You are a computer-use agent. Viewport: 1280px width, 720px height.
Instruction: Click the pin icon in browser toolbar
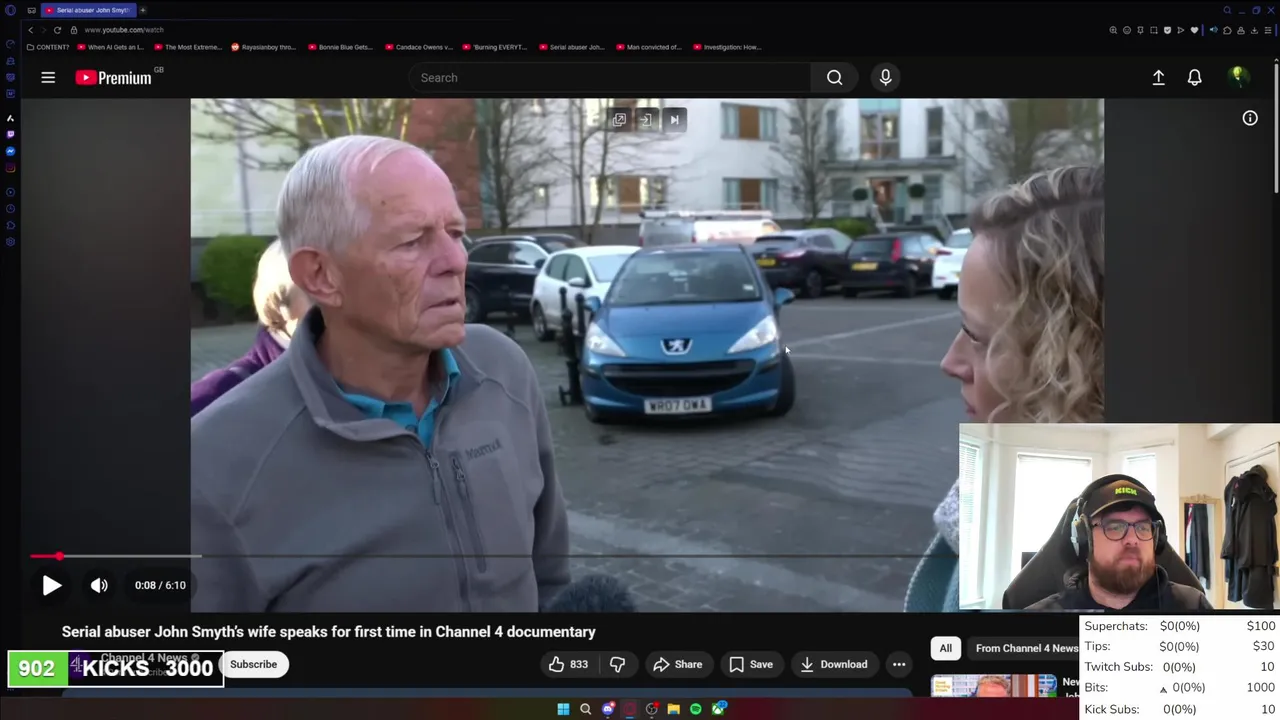pyautogui.click(x=1140, y=30)
